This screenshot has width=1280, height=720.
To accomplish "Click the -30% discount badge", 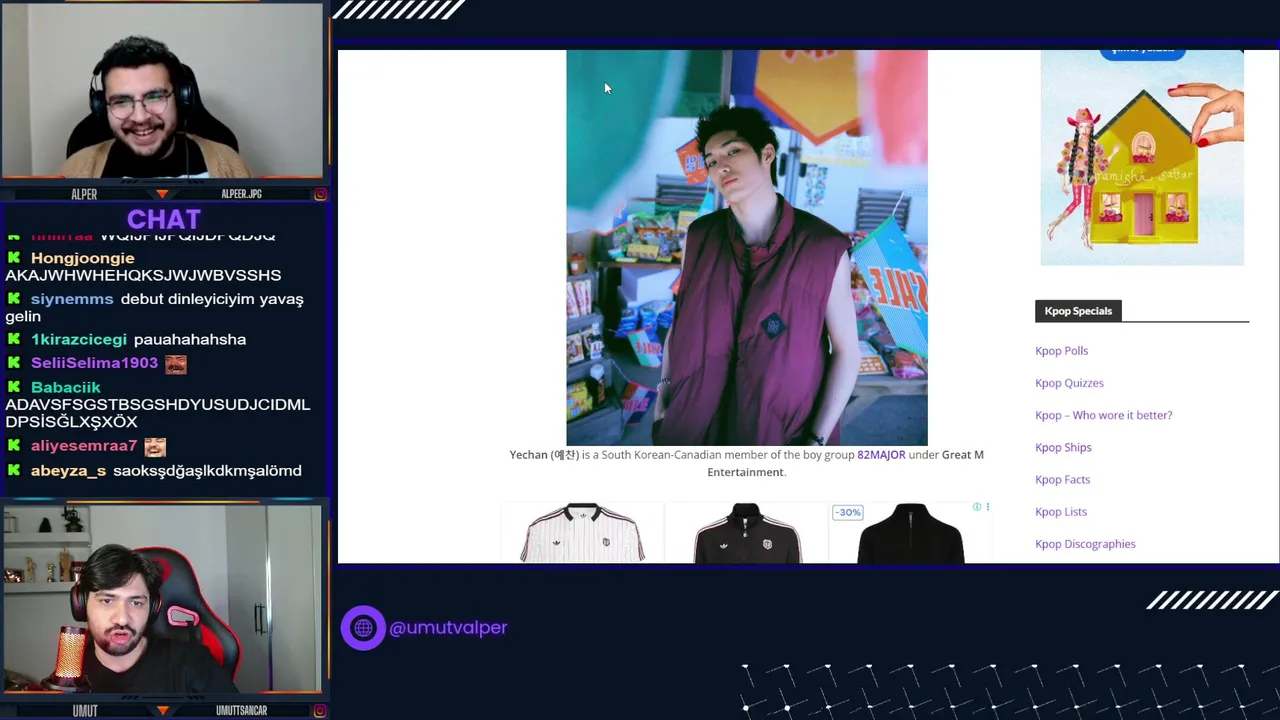I will 847,512.
